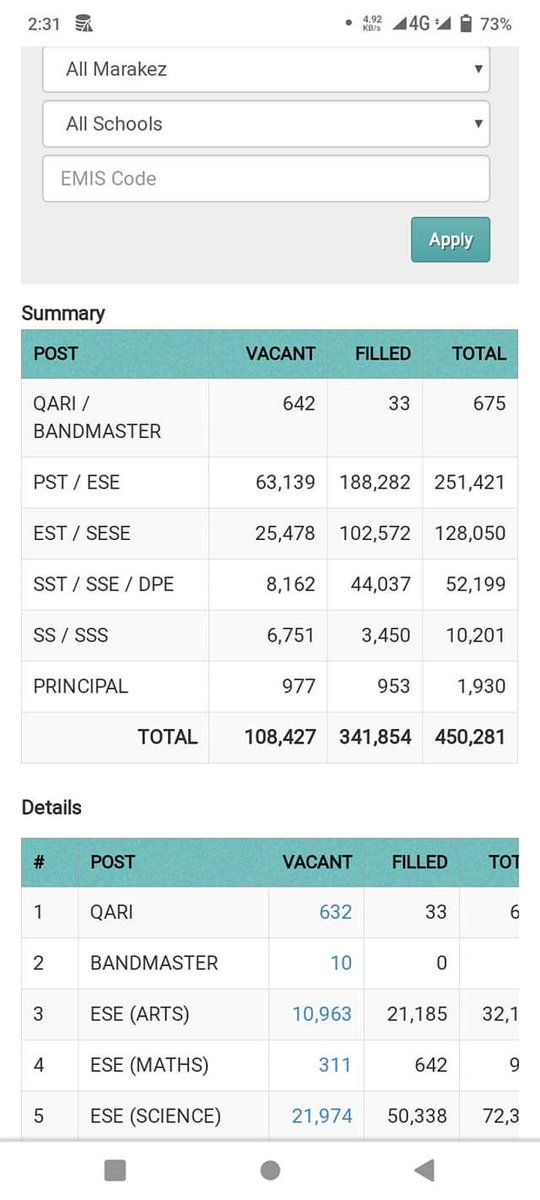The image size is (540, 1200).
Task: Click the VACANT header in Details table
Action: tap(317, 862)
